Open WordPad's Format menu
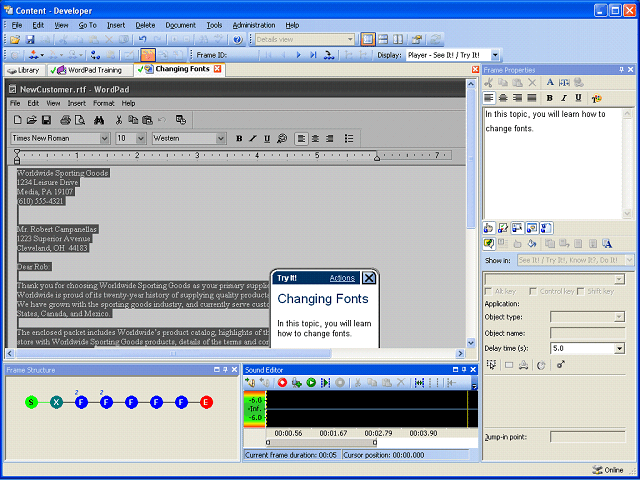This screenshot has height=480, width=640. pyautogui.click(x=104, y=103)
